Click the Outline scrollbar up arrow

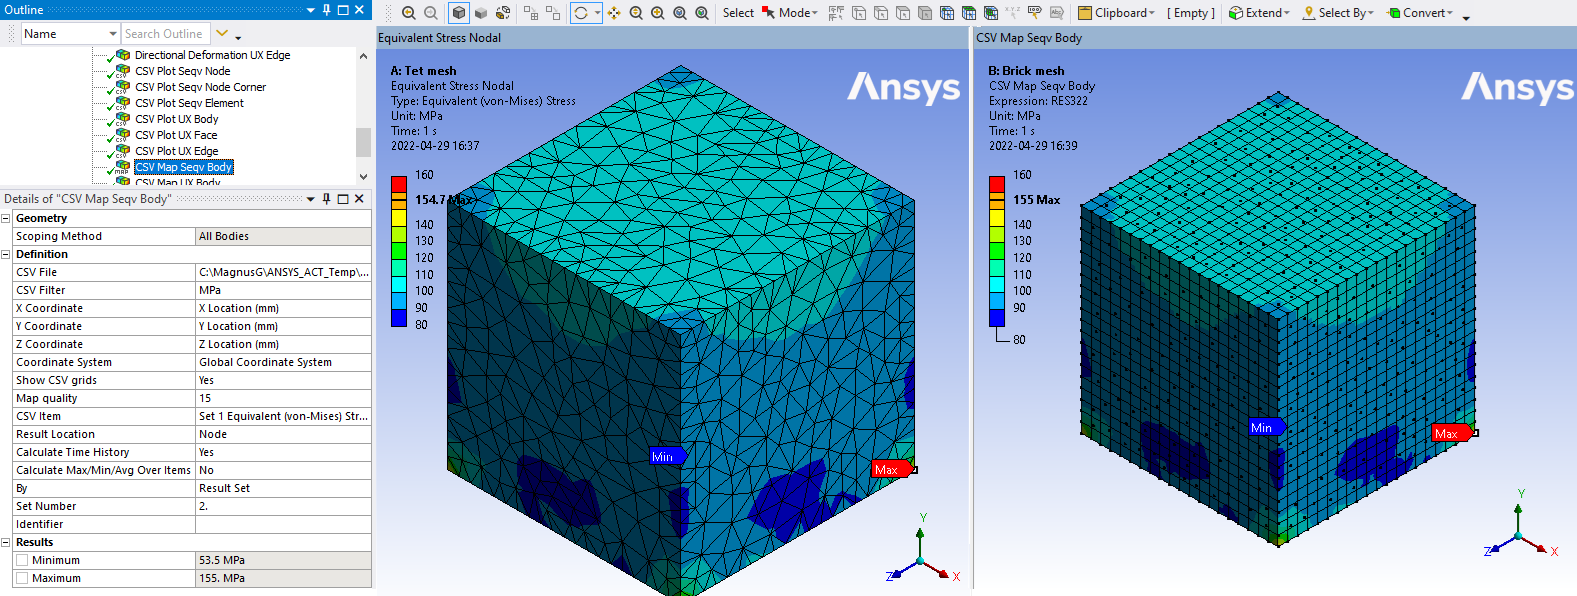click(363, 56)
